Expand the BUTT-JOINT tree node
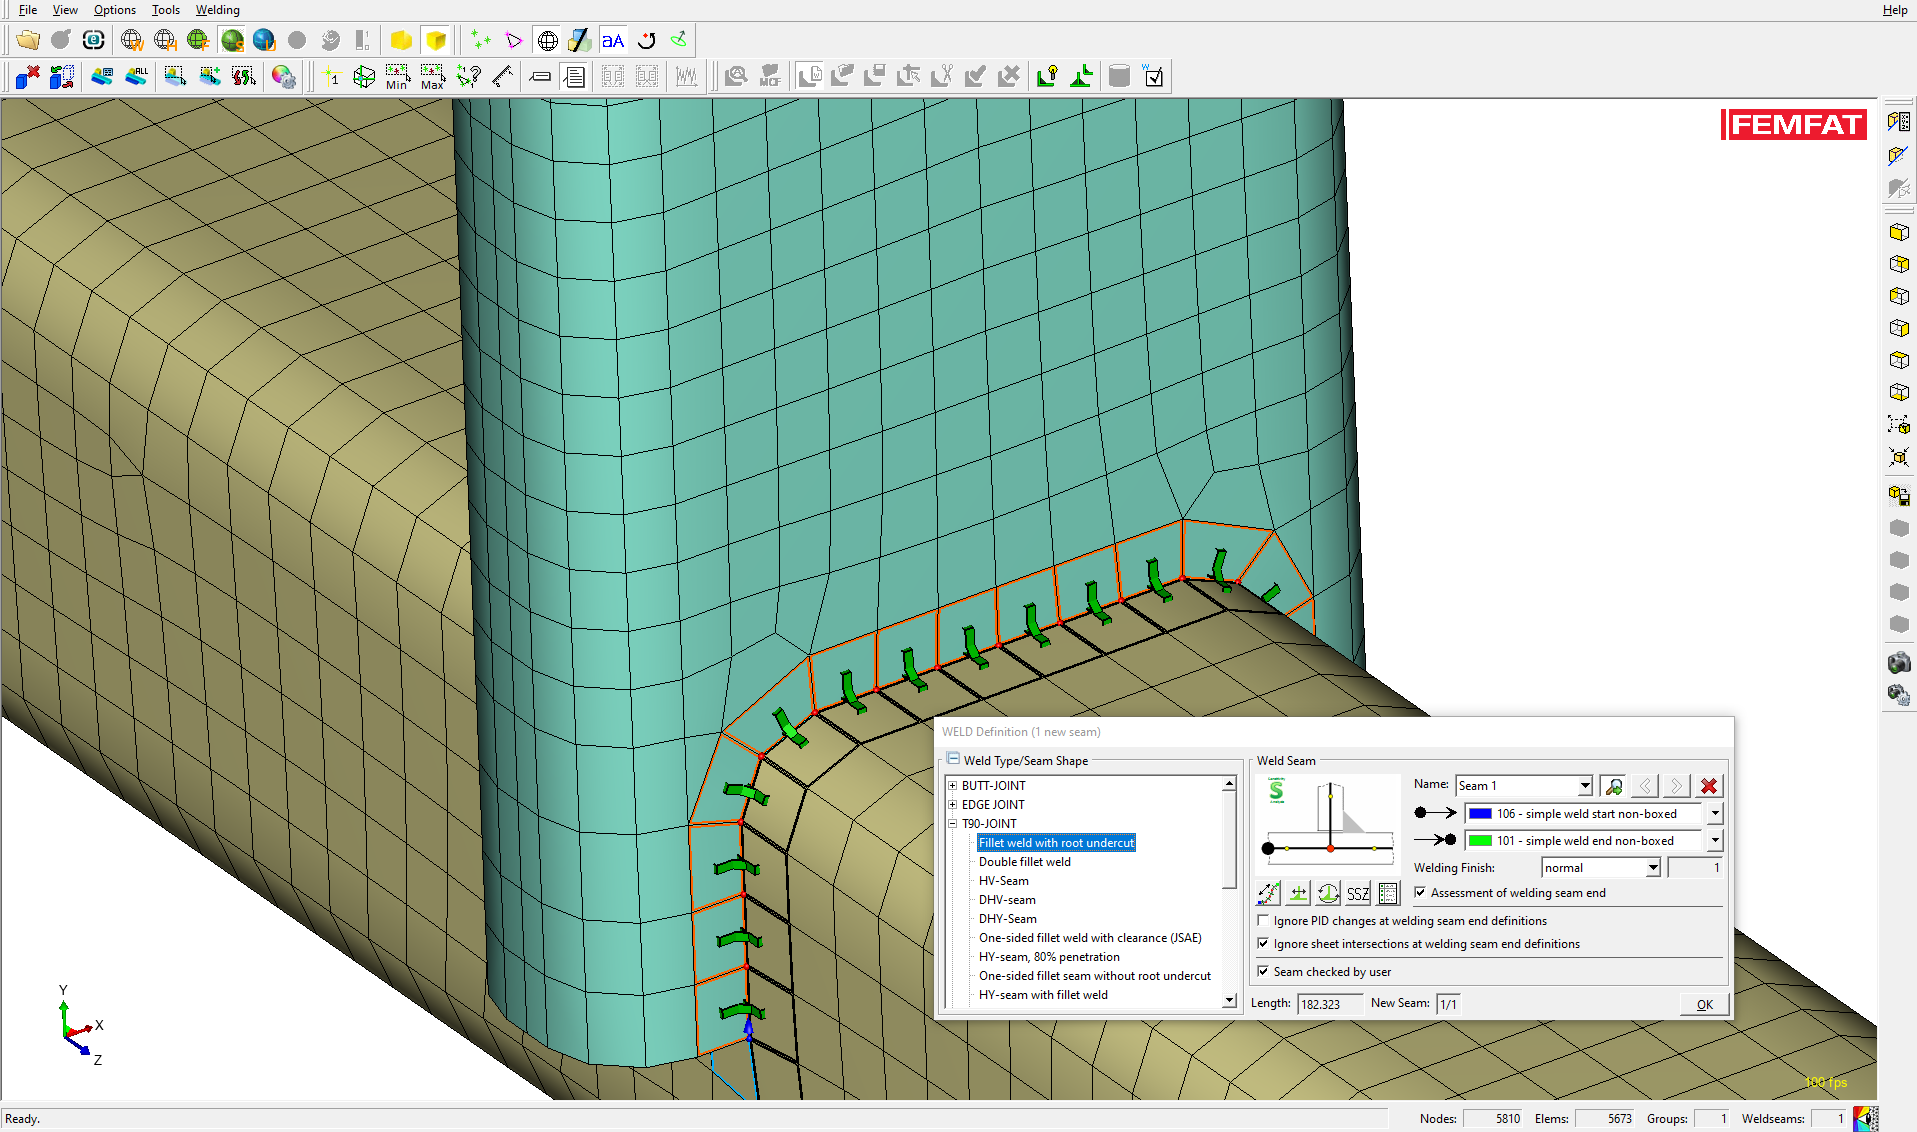Viewport: 1917px width, 1132px height. (953, 786)
